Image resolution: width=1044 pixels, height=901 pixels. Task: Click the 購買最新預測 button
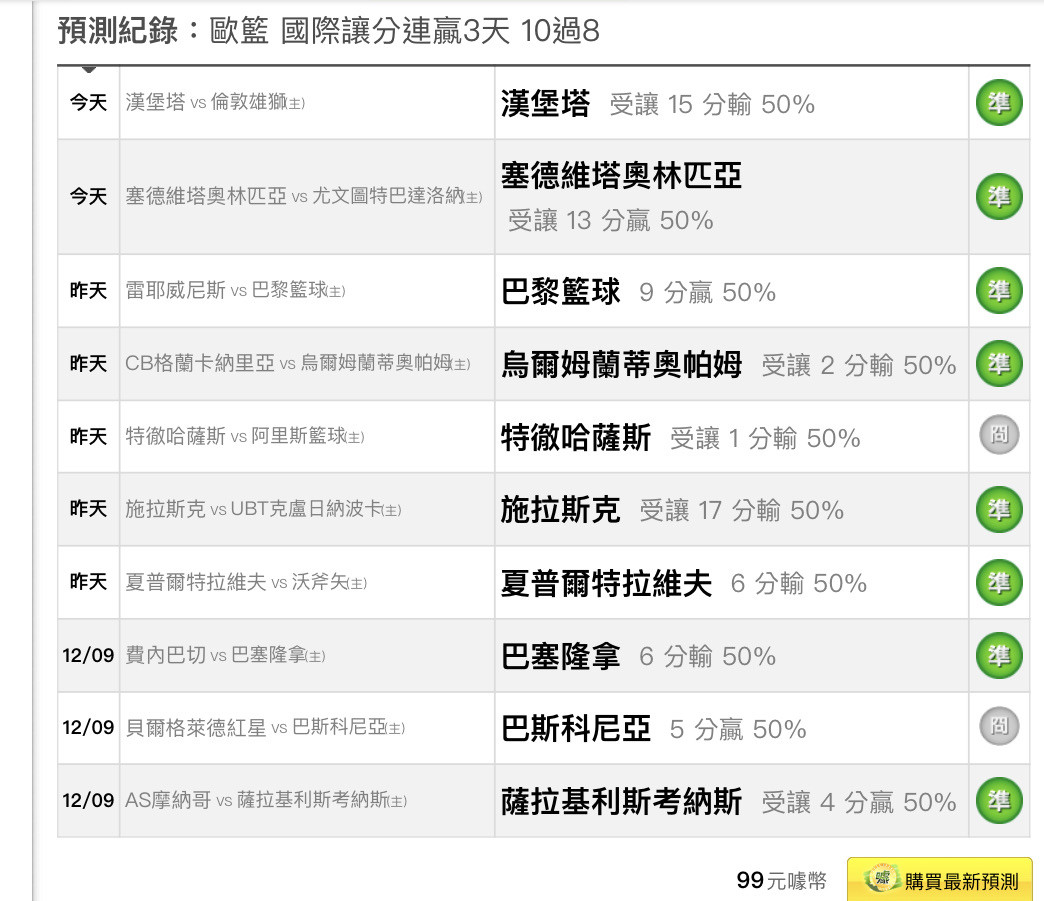pyautogui.click(x=939, y=880)
